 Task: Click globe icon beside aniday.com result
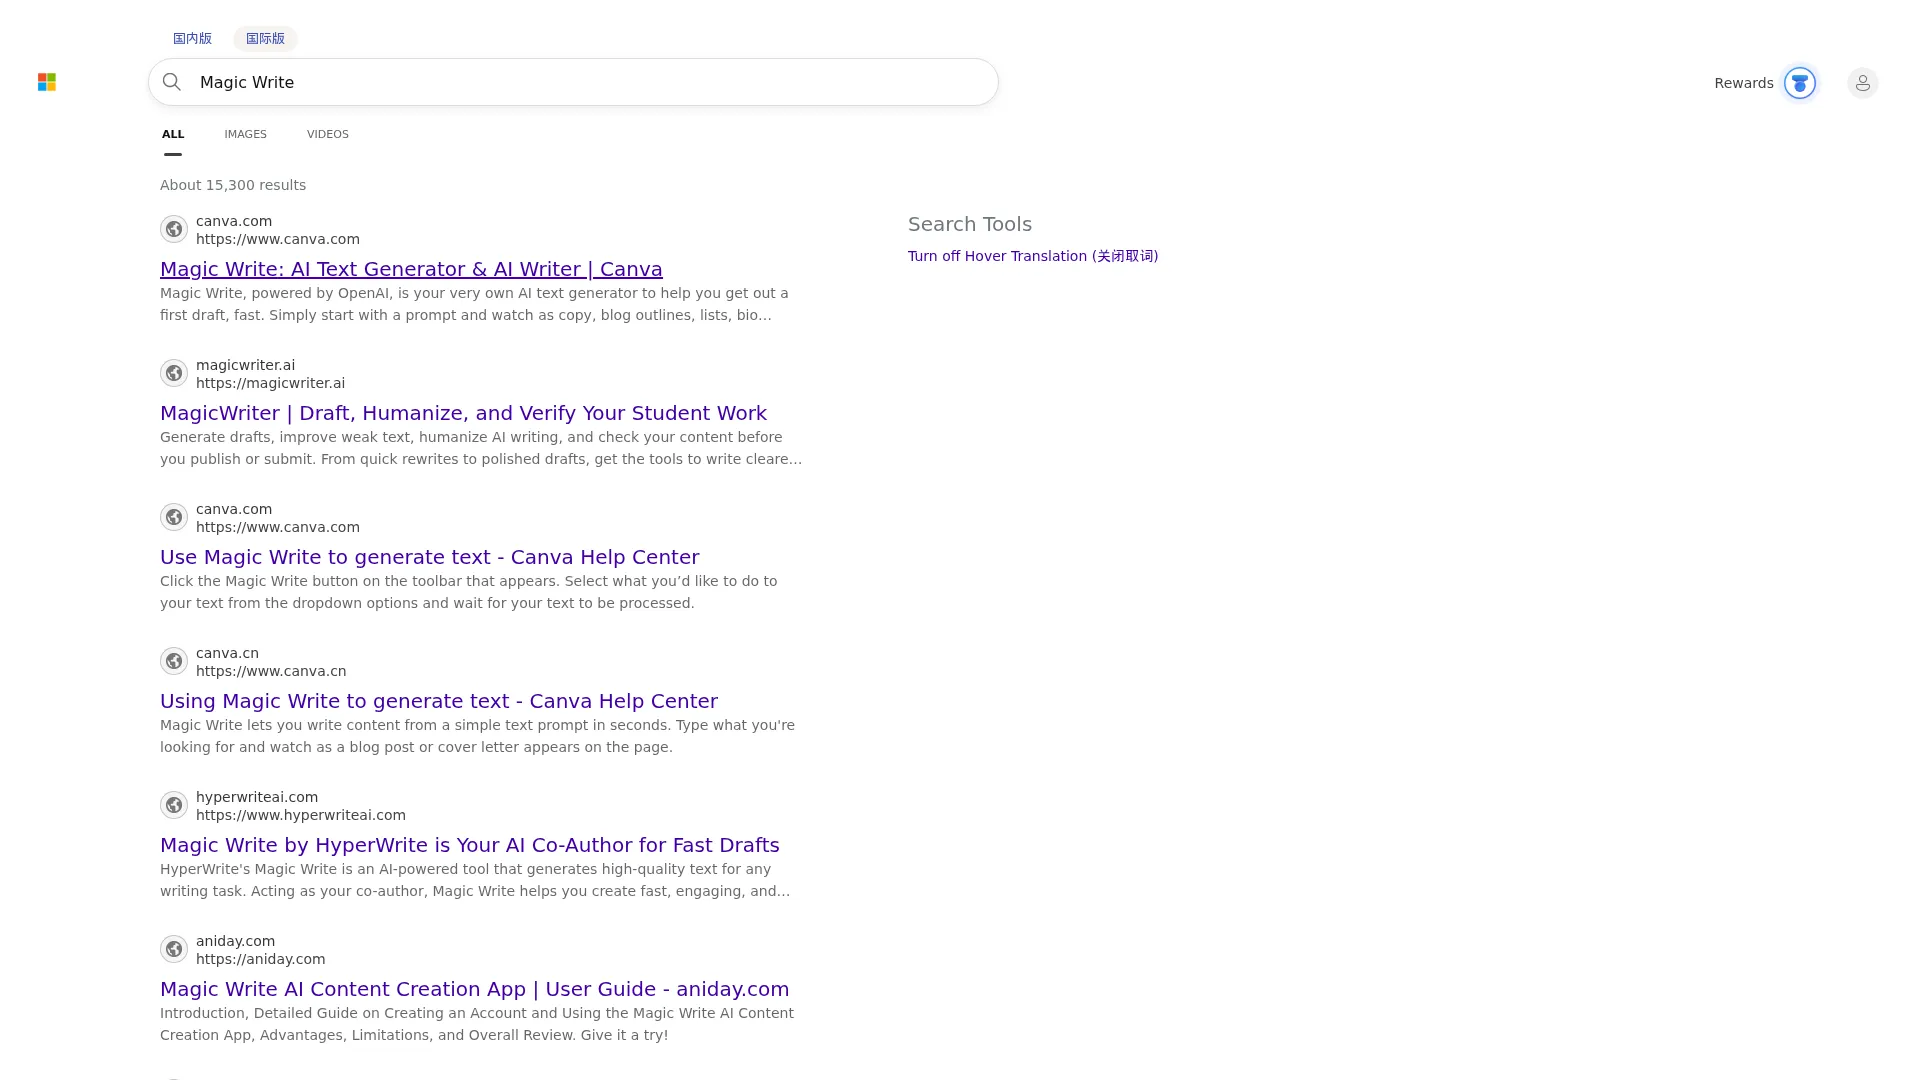pos(174,949)
